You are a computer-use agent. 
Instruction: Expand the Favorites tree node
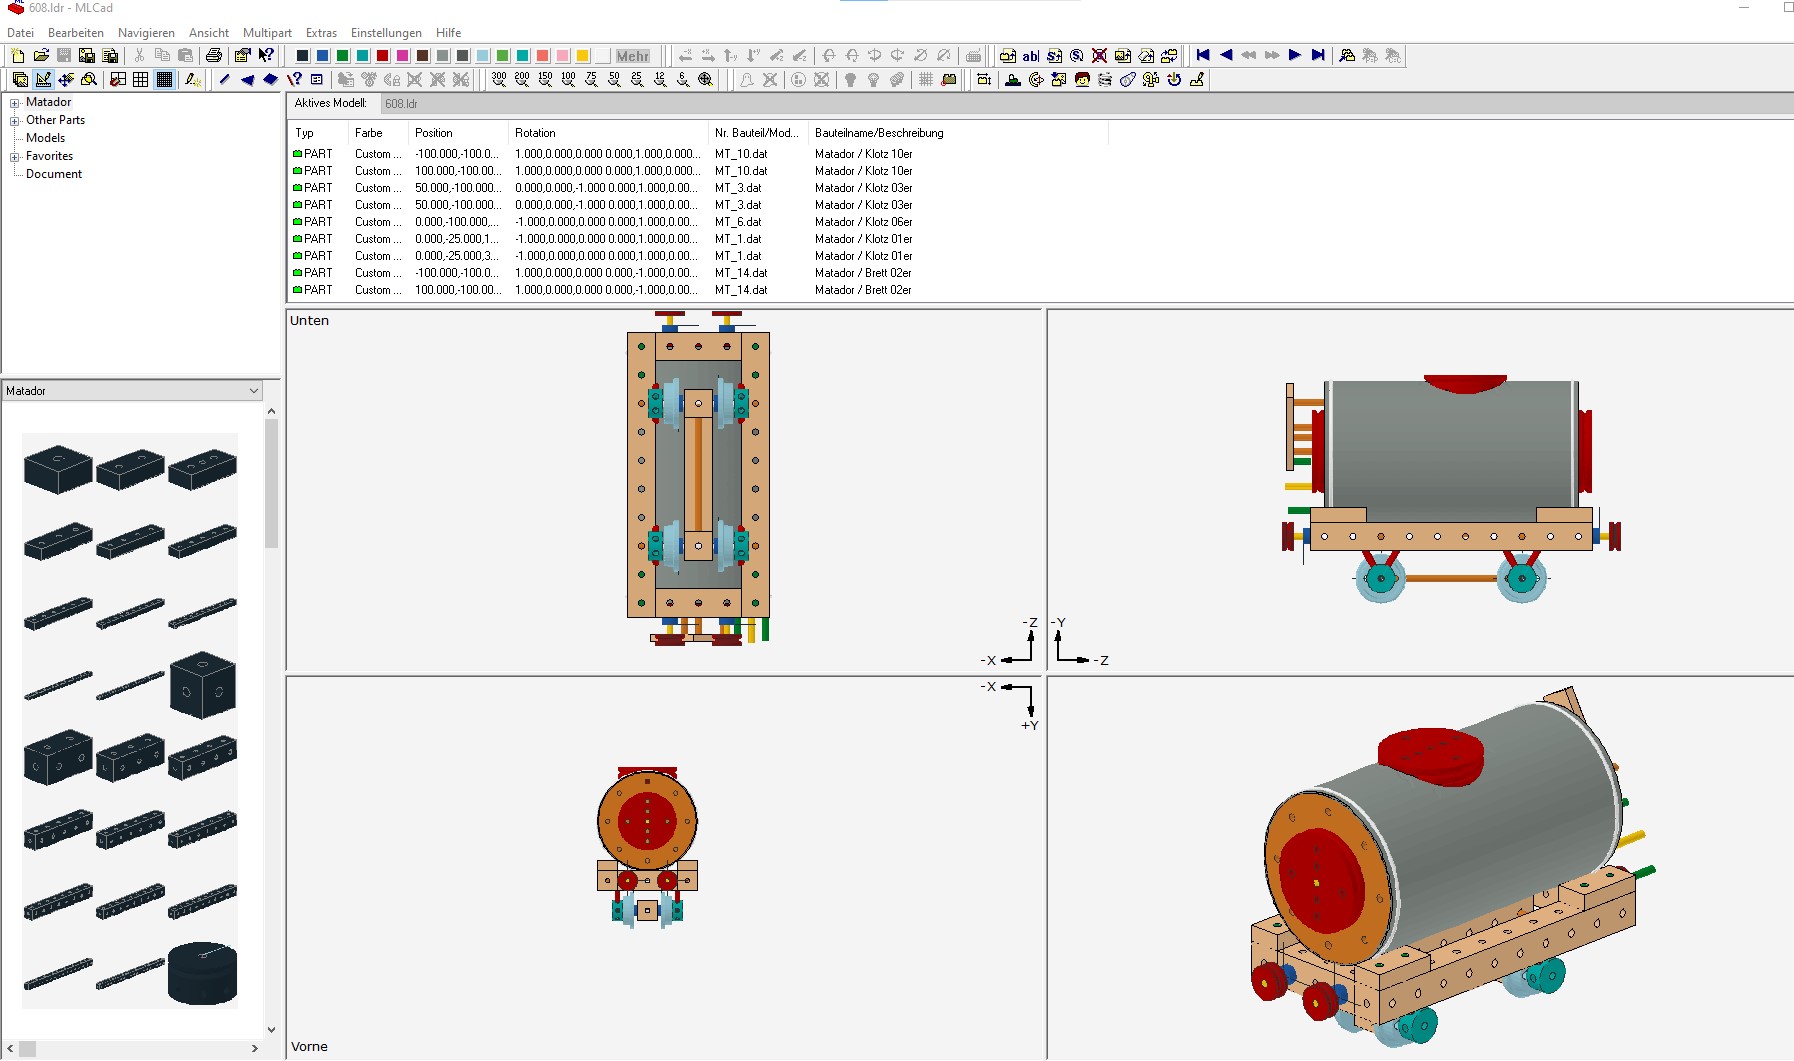click(15, 157)
